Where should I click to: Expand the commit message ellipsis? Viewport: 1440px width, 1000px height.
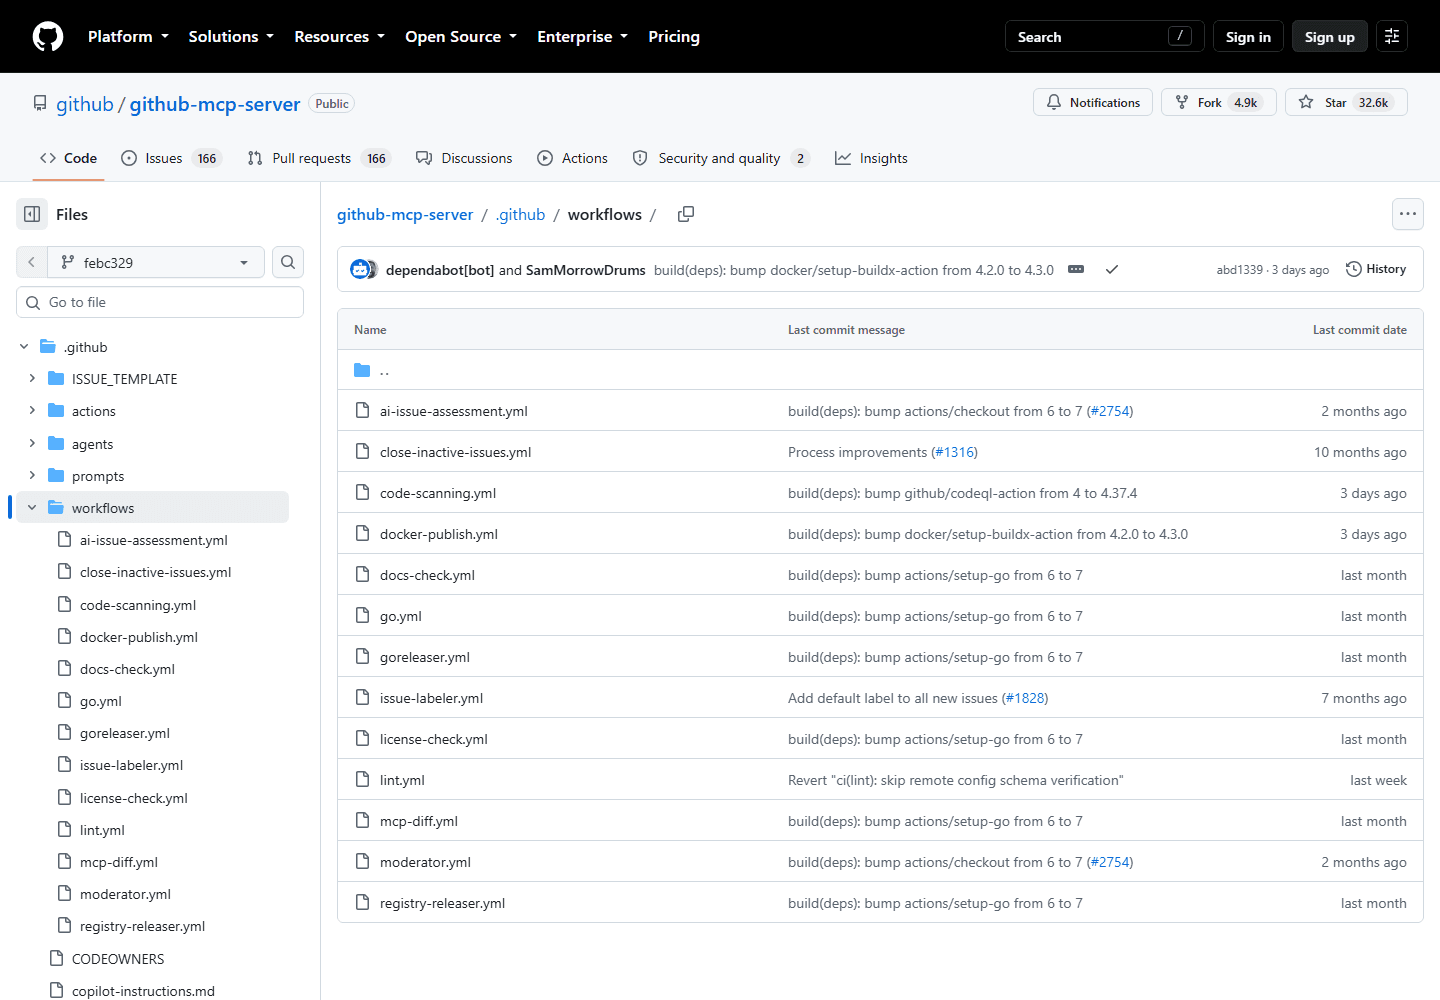point(1076,270)
